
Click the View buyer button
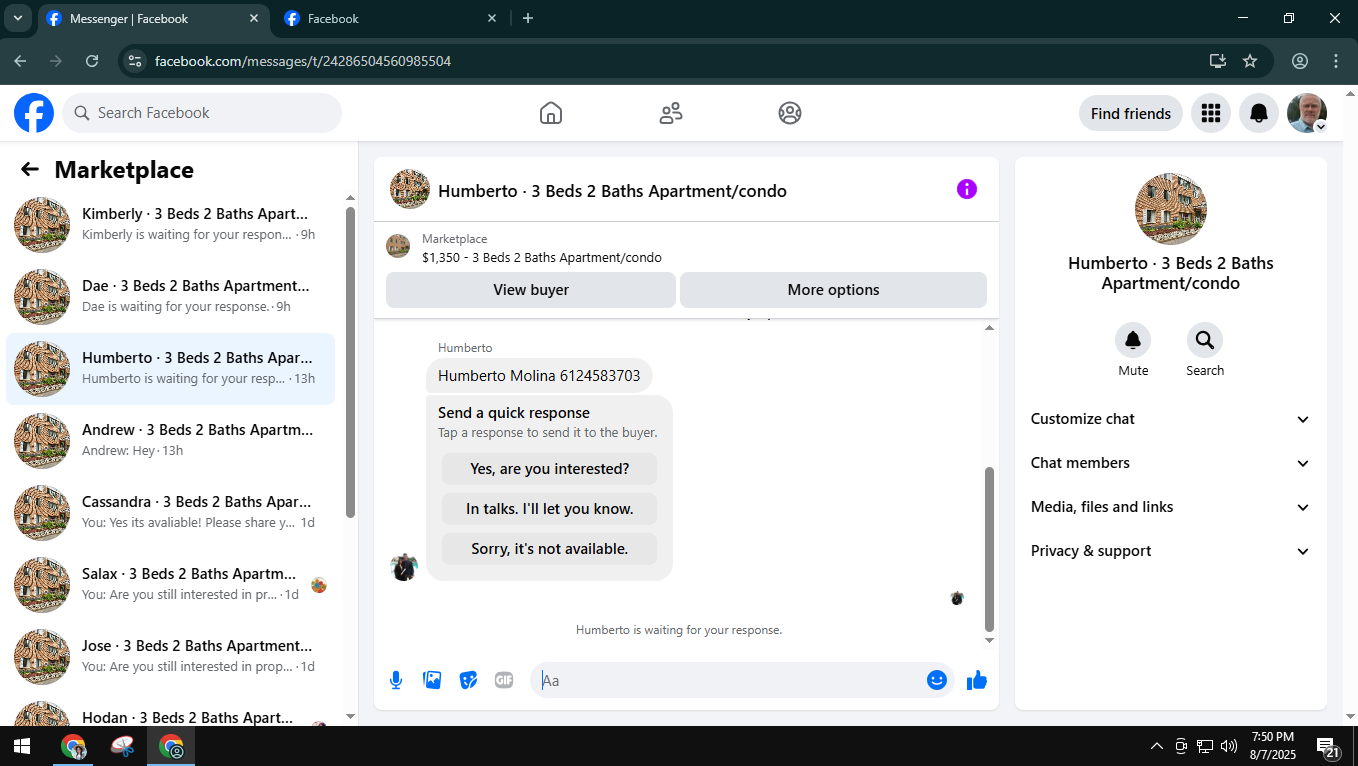coord(531,290)
